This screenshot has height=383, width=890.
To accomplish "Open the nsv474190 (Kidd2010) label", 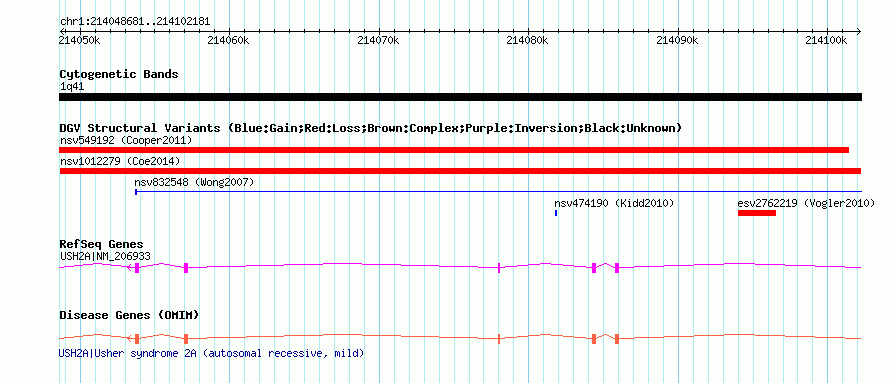I will pos(614,203).
